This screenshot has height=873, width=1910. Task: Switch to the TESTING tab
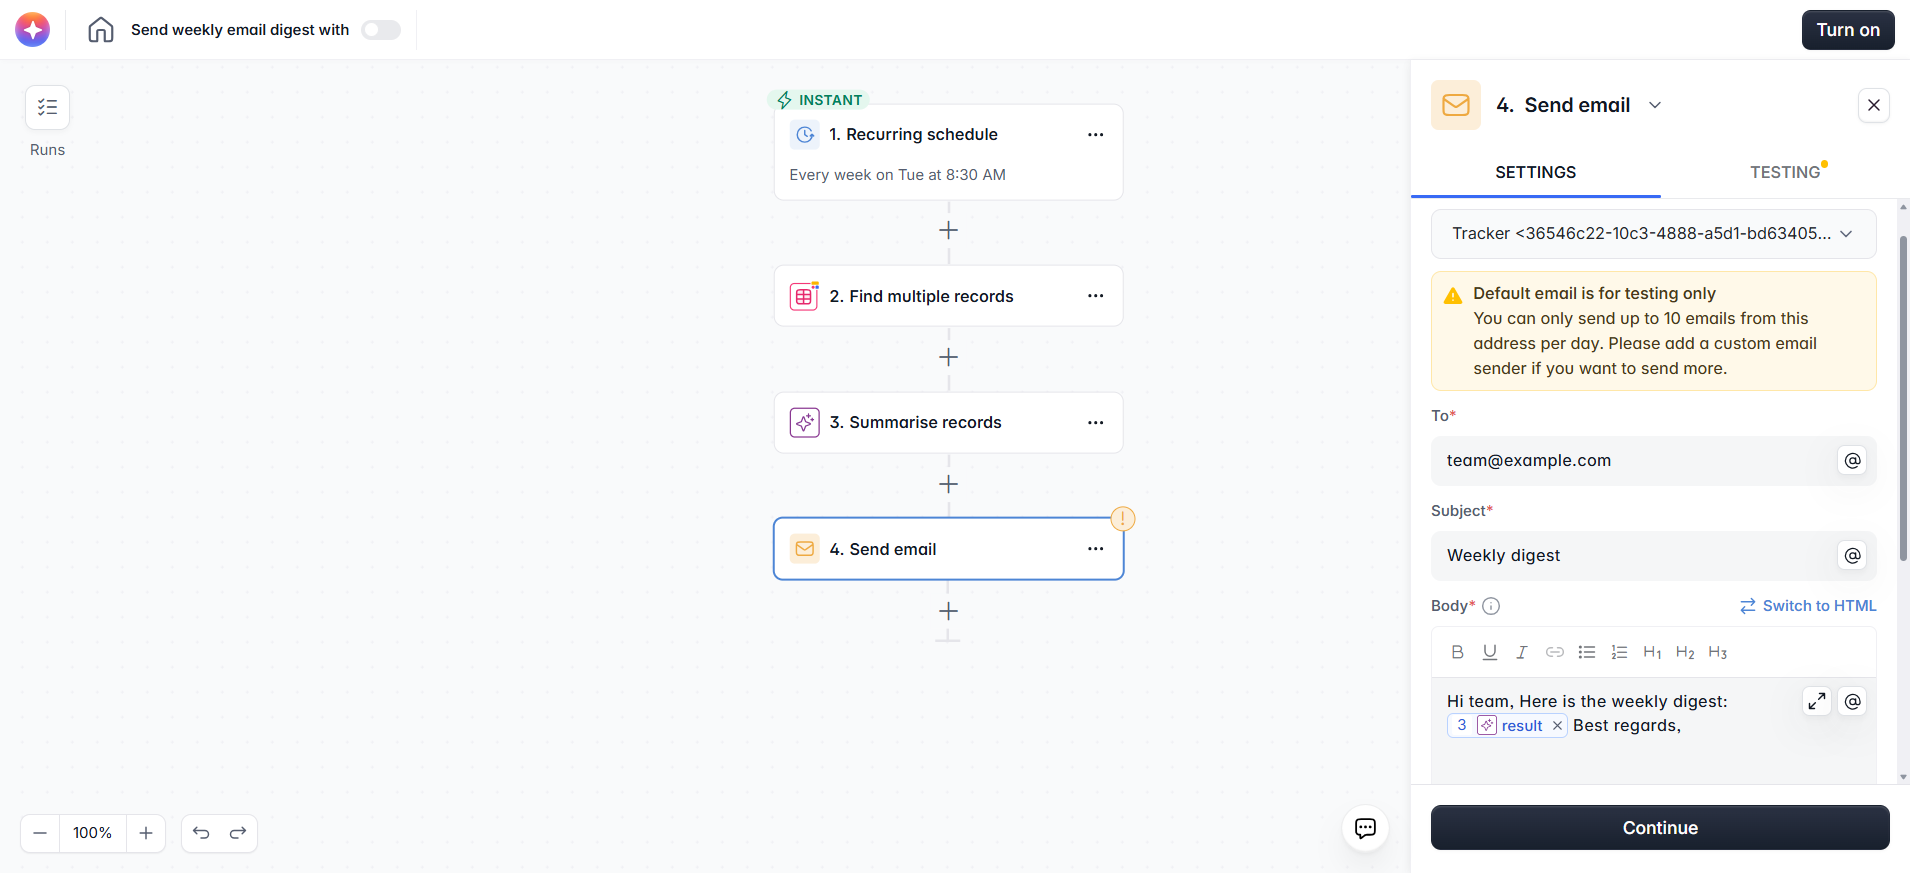click(1785, 172)
